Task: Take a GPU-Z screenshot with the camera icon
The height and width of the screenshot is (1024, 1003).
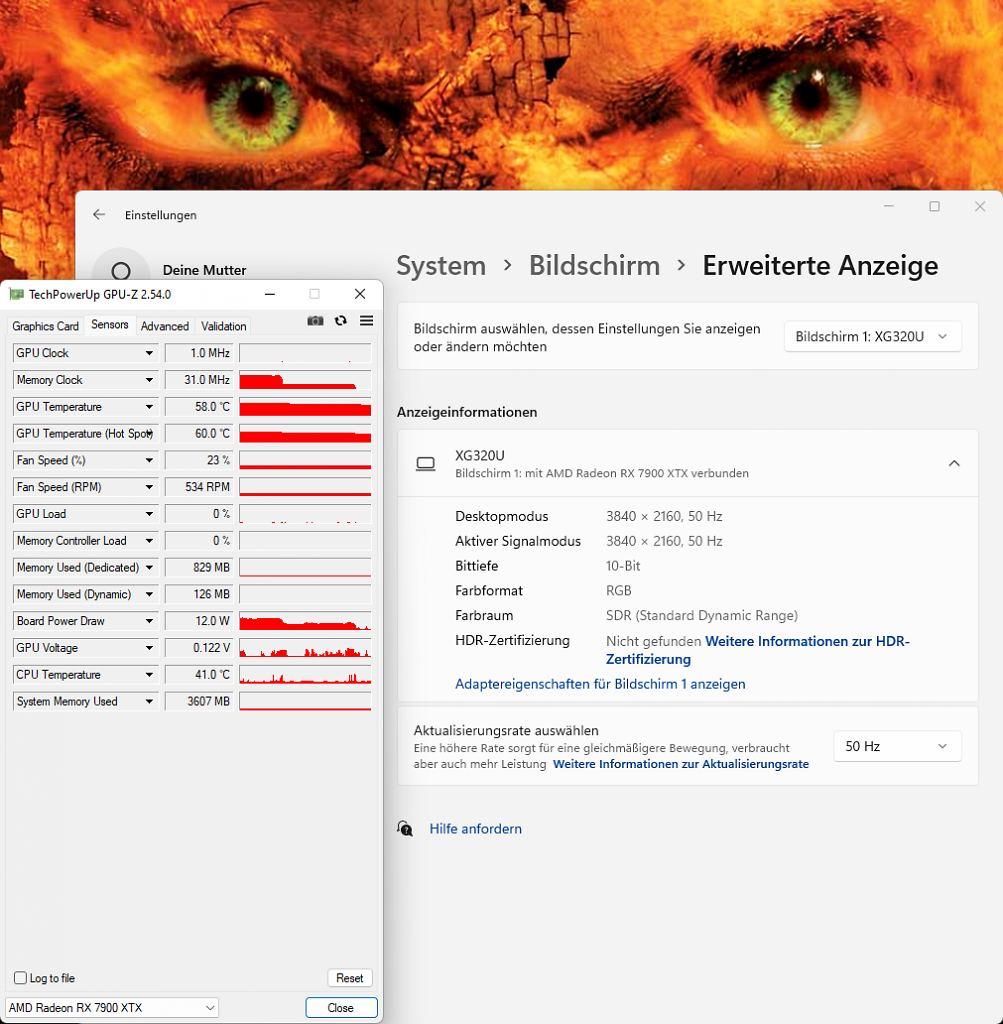Action: coord(315,321)
